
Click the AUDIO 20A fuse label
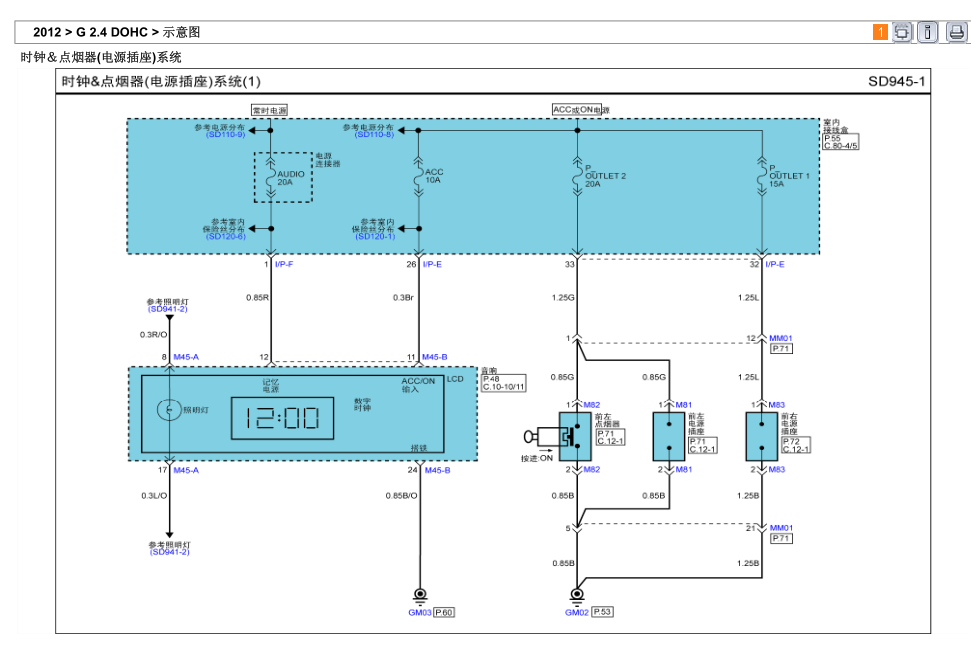tap(290, 178)
